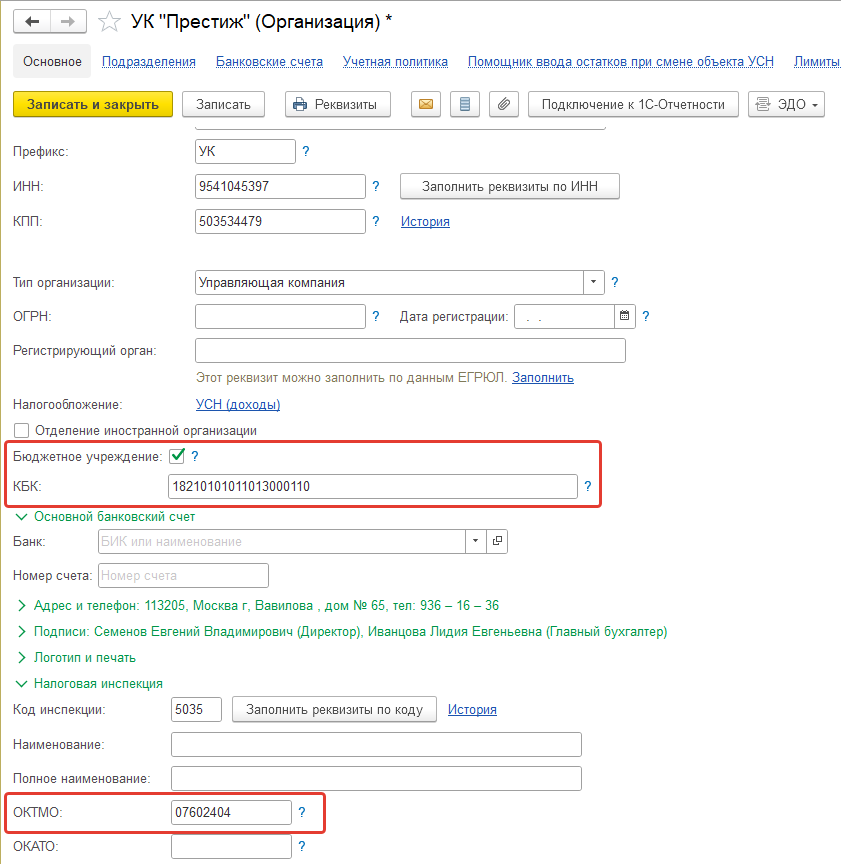Click the back arrow navigation button
This screenshot has width=841, height=864.
[x=33, y=21]
